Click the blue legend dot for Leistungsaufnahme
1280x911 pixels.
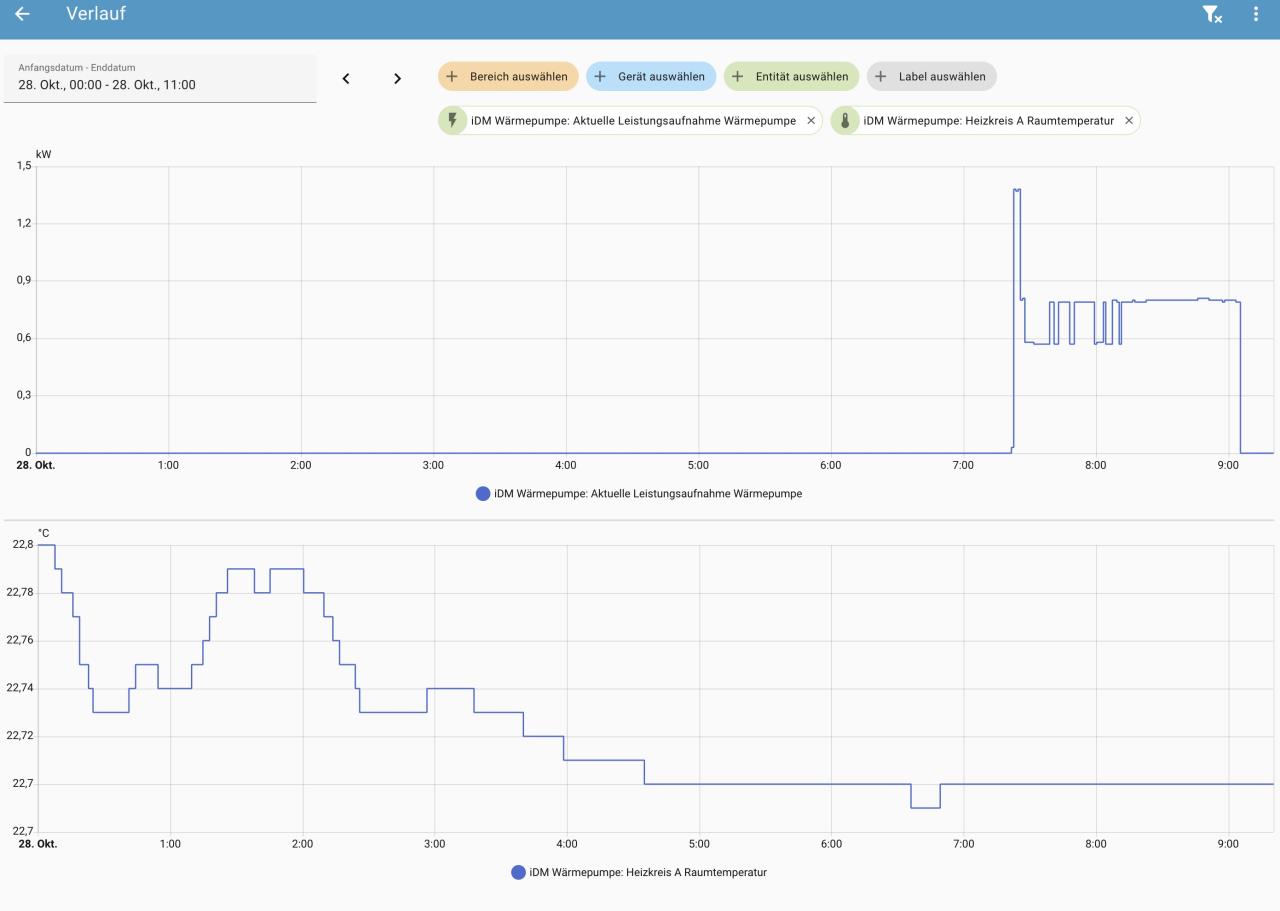[x=483, y=493]
